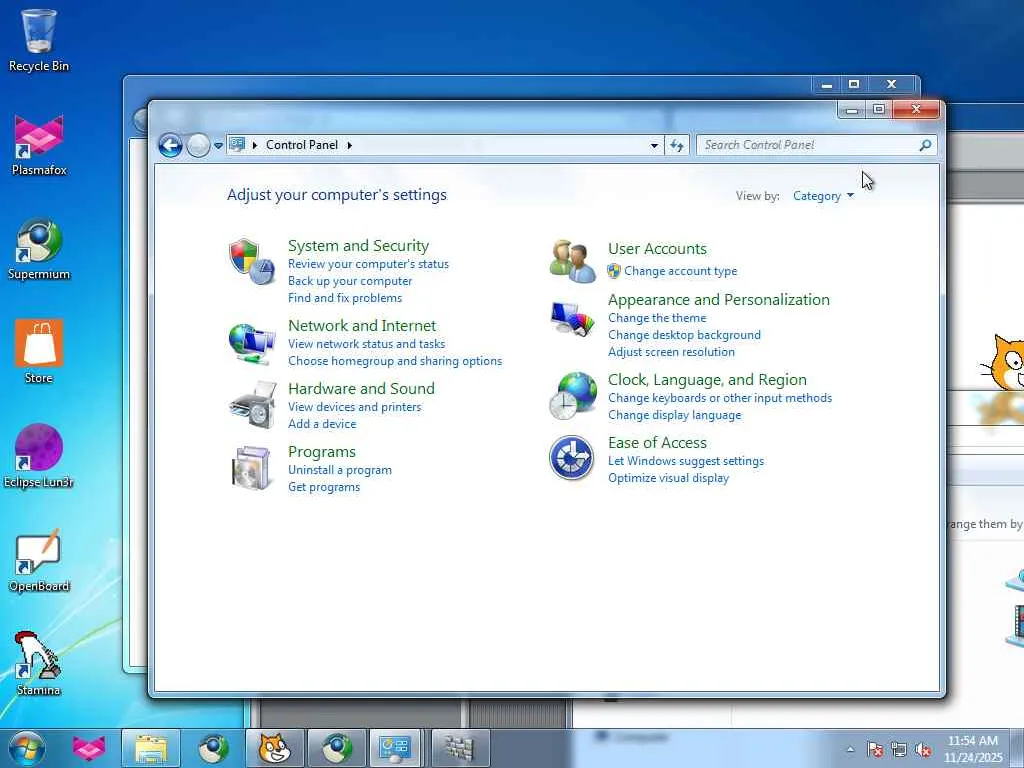The height and width of the screenshot is (768, 1024).
Task: Click Find and fix problems
Action: 345,298
